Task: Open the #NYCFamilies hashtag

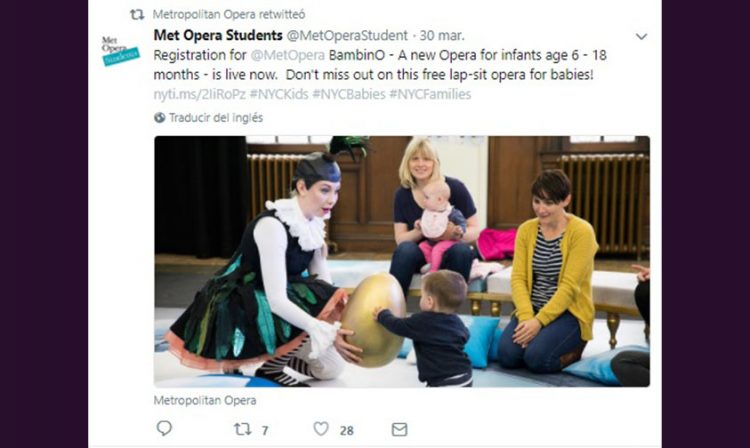Action: click(430, 94)
